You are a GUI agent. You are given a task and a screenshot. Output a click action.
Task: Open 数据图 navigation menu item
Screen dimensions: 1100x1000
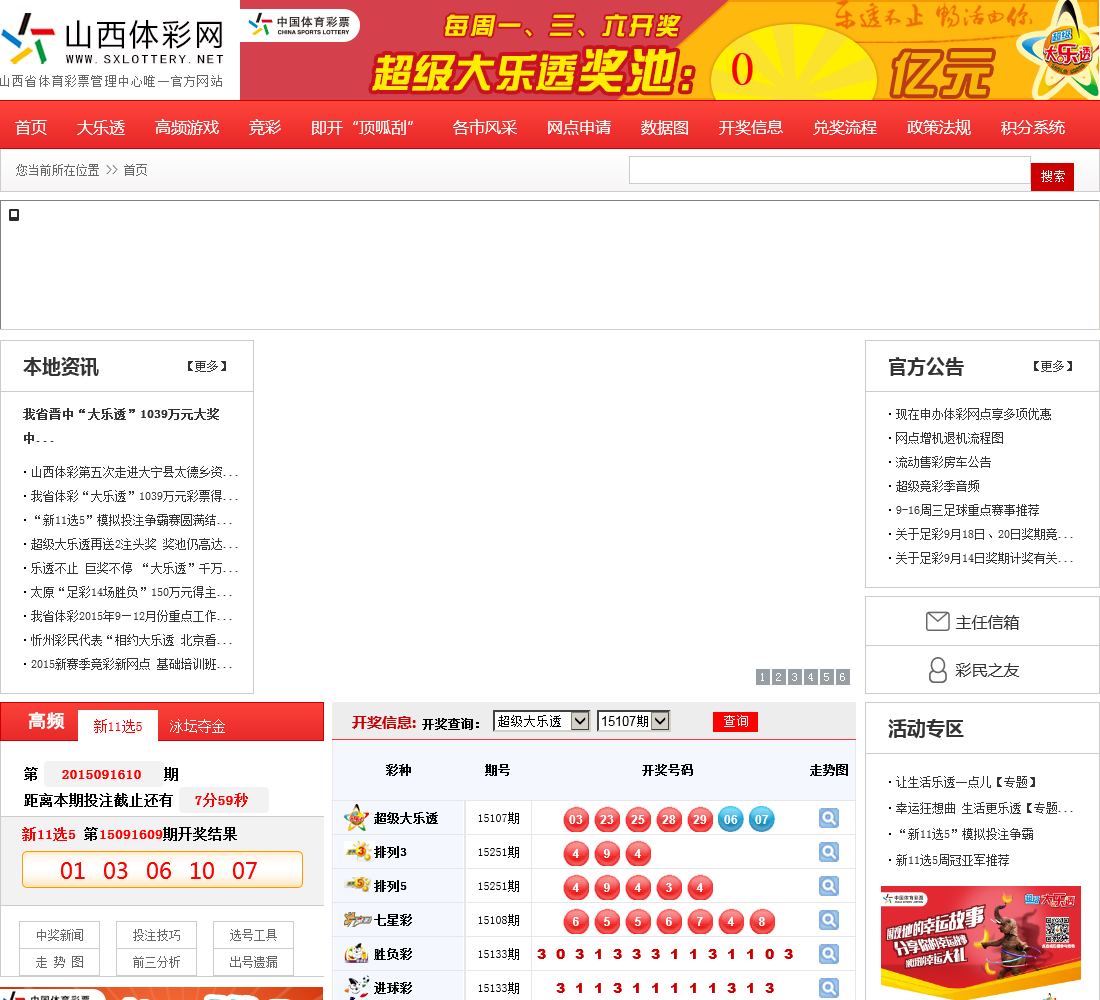click(x=664, y=127)
